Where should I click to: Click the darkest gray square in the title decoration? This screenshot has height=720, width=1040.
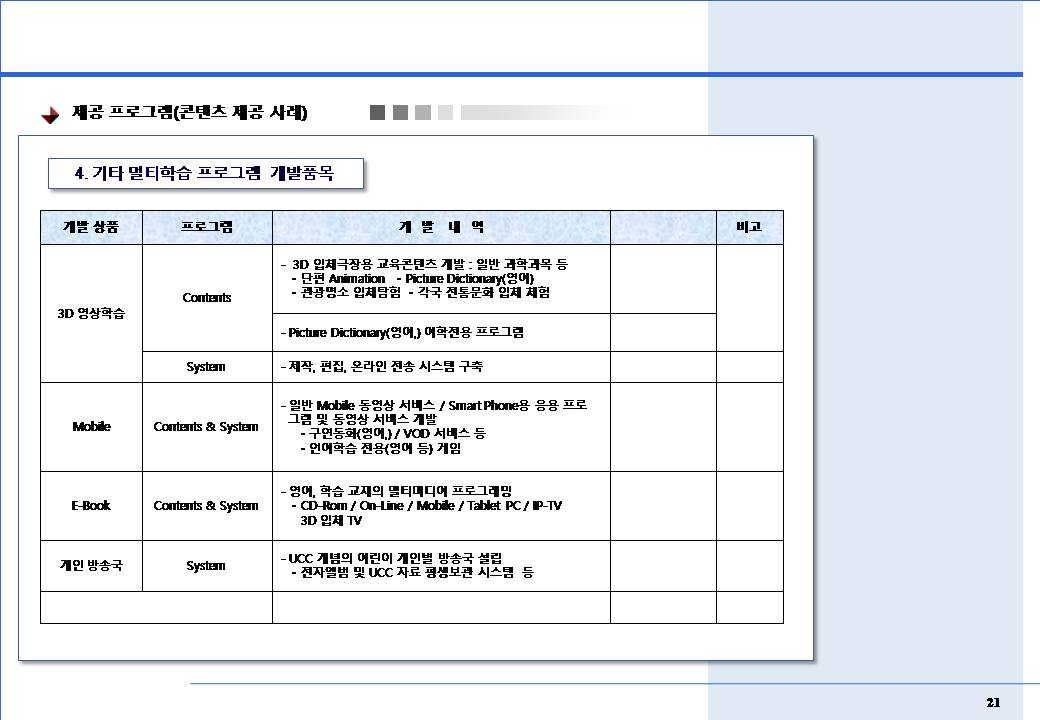pos(377,113)
